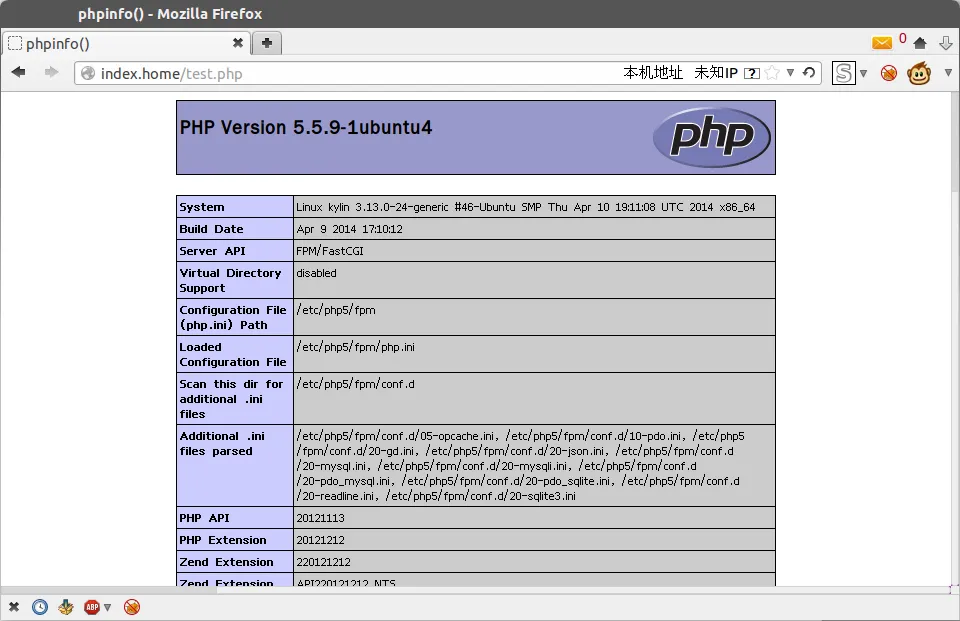This screenshot has width=960, height=621.
Task: Open the Greasemonkey monkey icon
Action: coord(919,73)
